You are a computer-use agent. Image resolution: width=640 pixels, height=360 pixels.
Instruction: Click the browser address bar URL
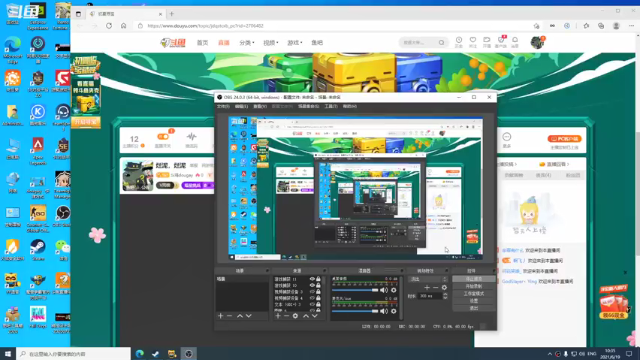coord(205,26)
